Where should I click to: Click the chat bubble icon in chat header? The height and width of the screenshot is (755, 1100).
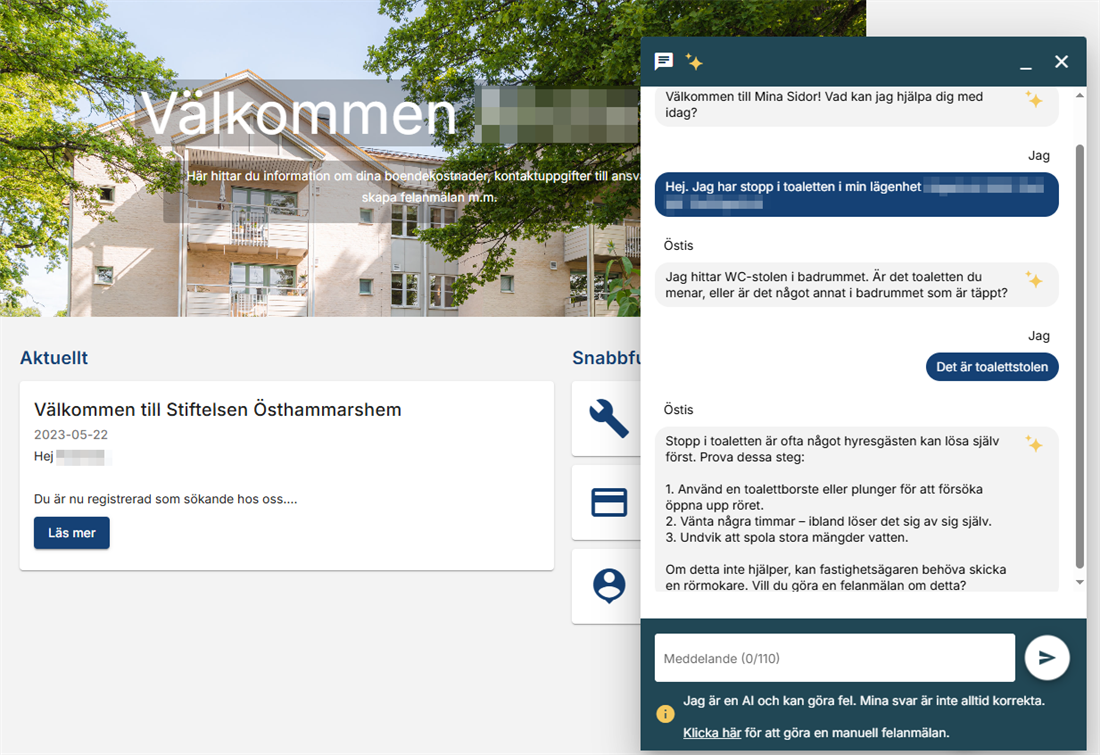(663, 62)
